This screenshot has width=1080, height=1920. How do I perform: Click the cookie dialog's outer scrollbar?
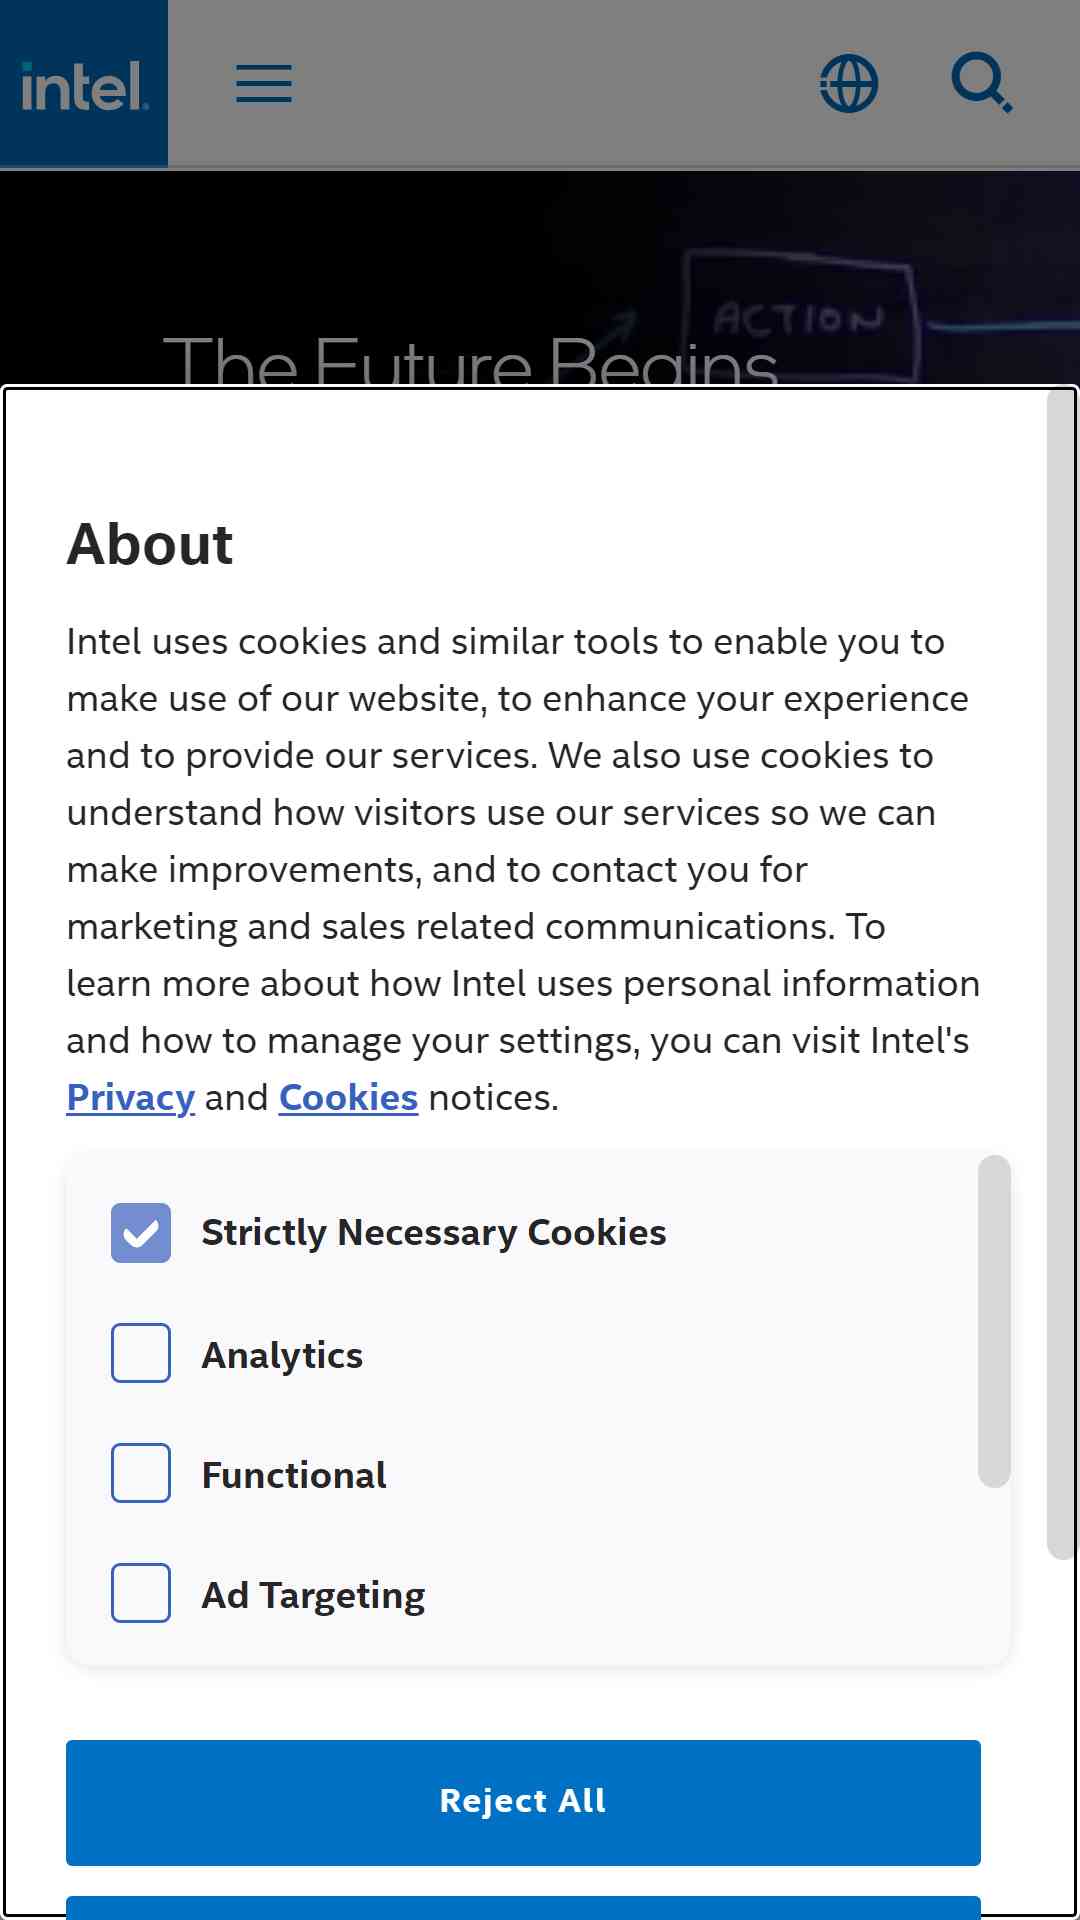tap(1062, 974)
